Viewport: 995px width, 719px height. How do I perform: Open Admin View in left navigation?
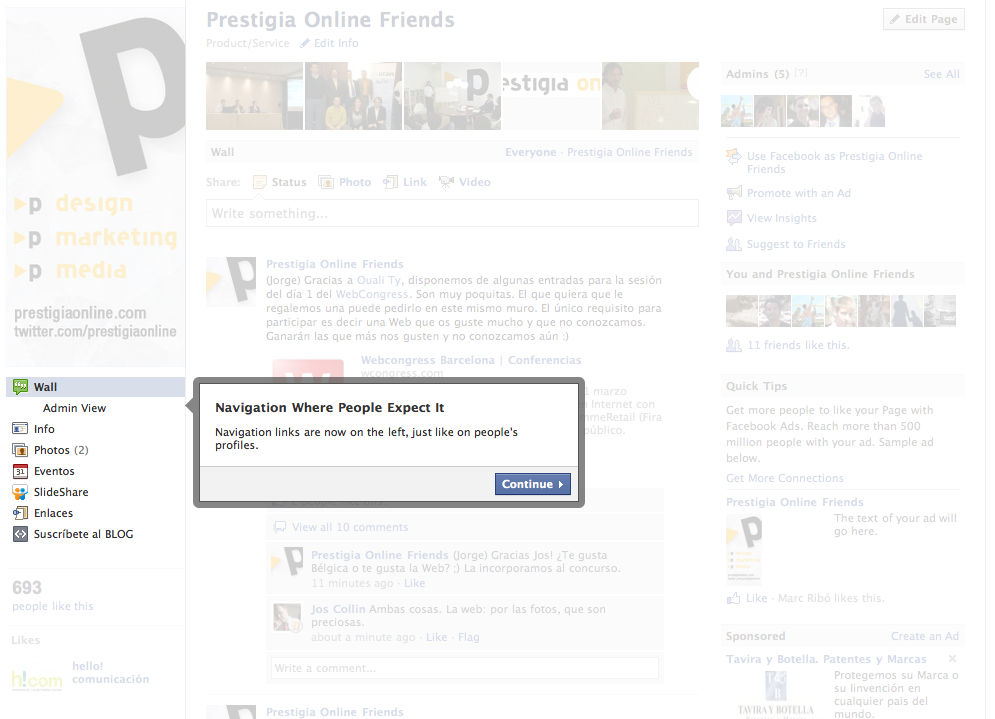point(74,408)
